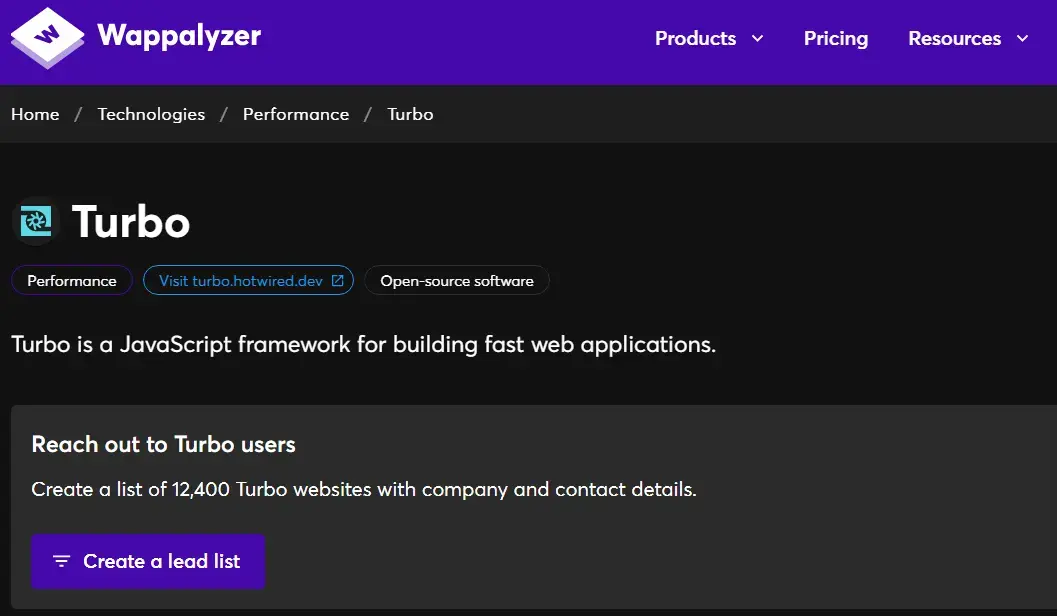Navigate to Home breadcrumb

pos(35,114)
